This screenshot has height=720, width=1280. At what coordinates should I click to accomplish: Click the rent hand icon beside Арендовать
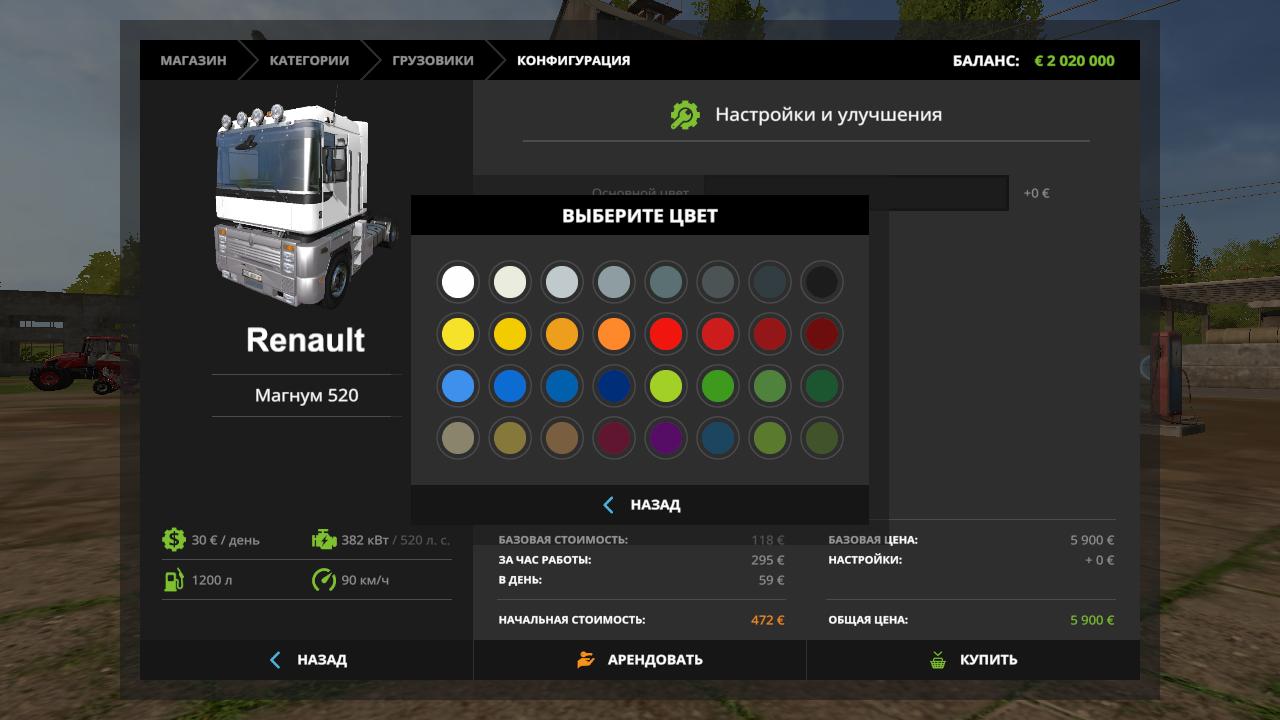[x=586, y=660]
